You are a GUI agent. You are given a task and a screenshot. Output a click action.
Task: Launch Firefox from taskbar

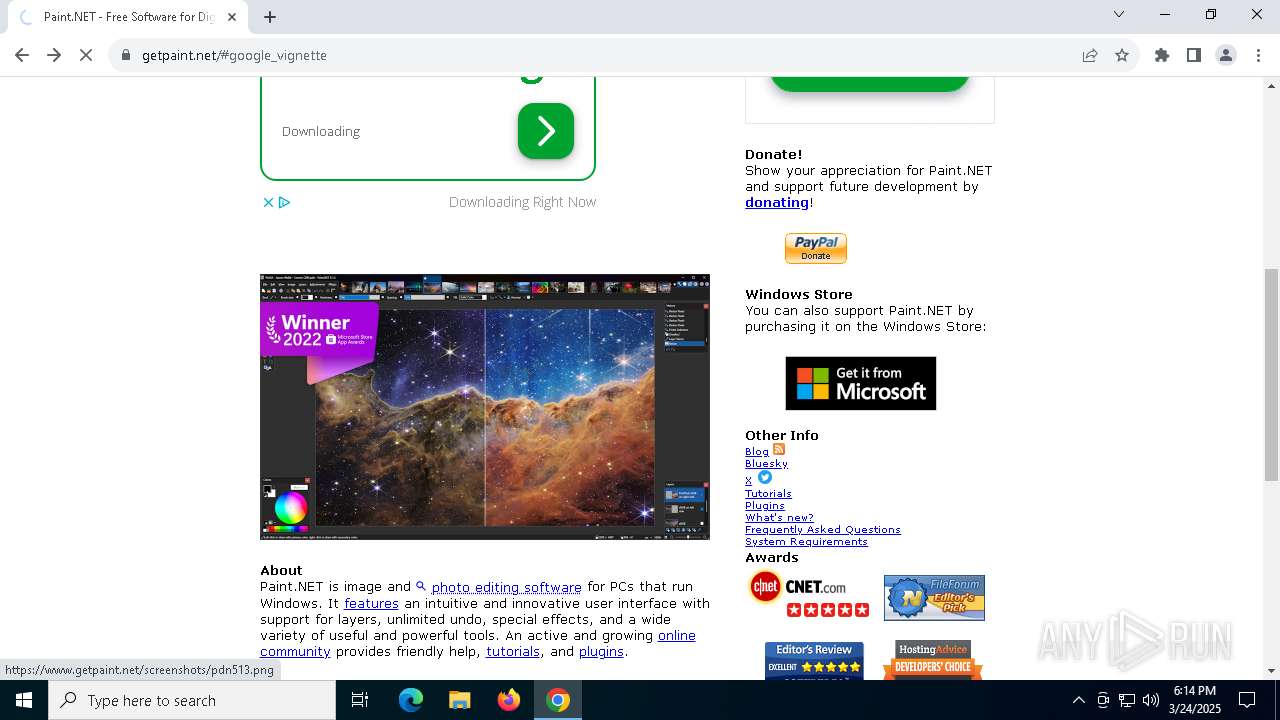(x=509, y=700)
